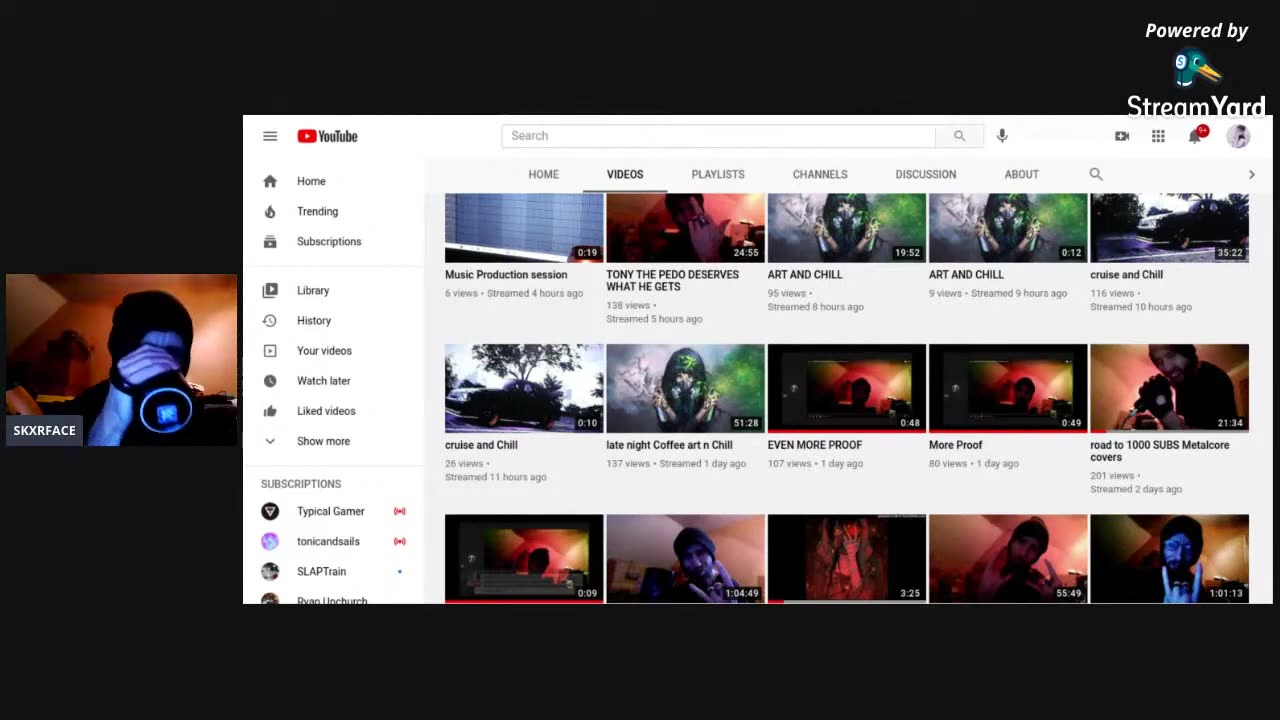The width and height of the screenshot is (1280, 720).
Task: Open More Proof video thumbnail
Action: tap(1008, 388)
